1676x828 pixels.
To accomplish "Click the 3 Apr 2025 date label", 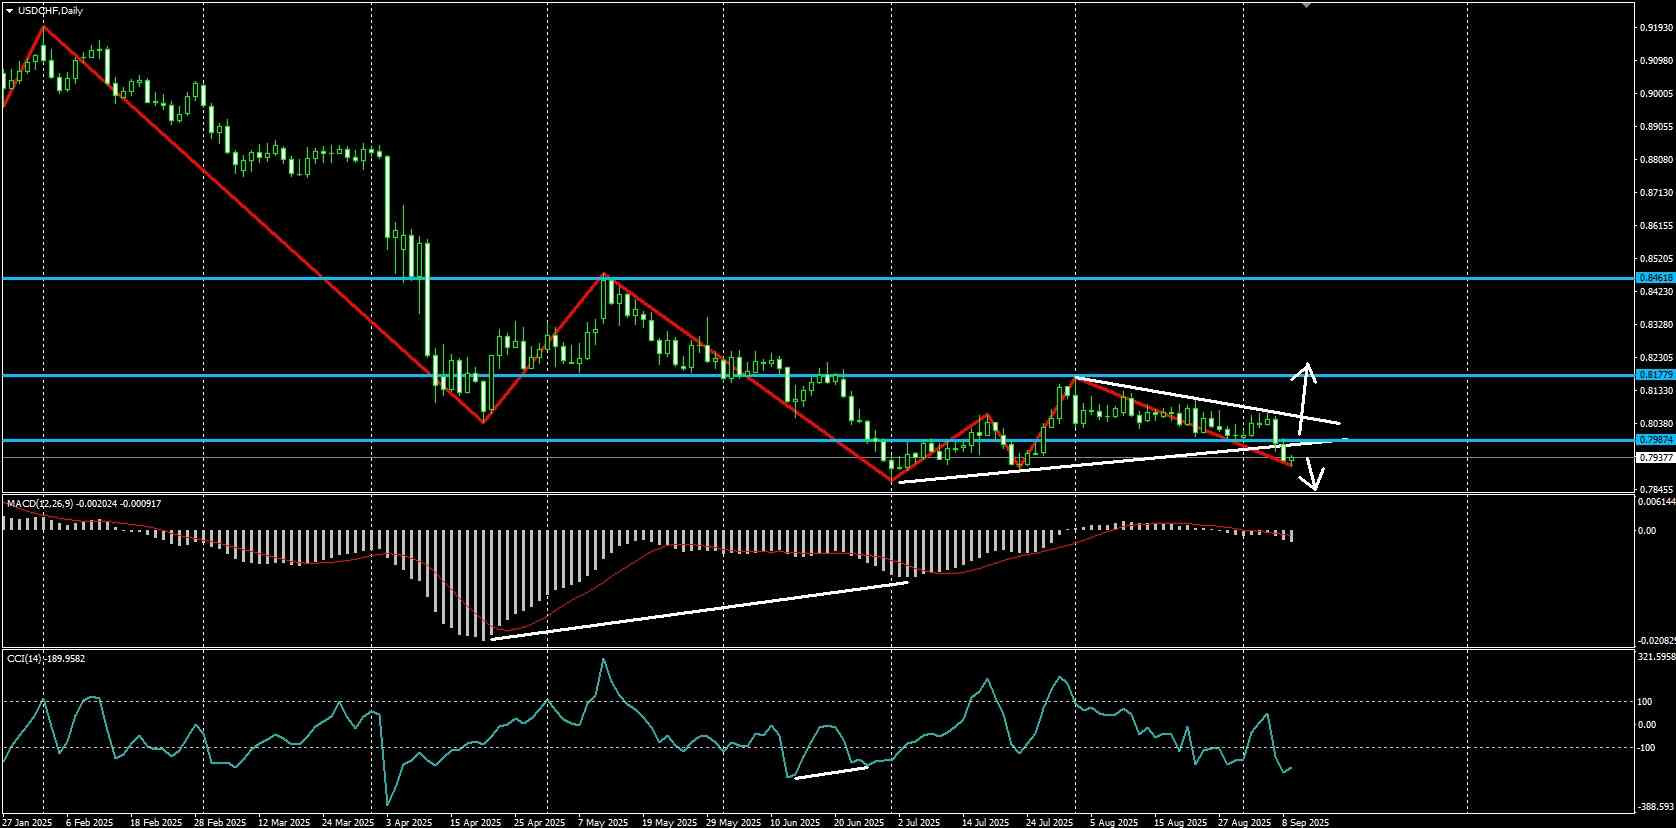I will click(x=408, y=822).
